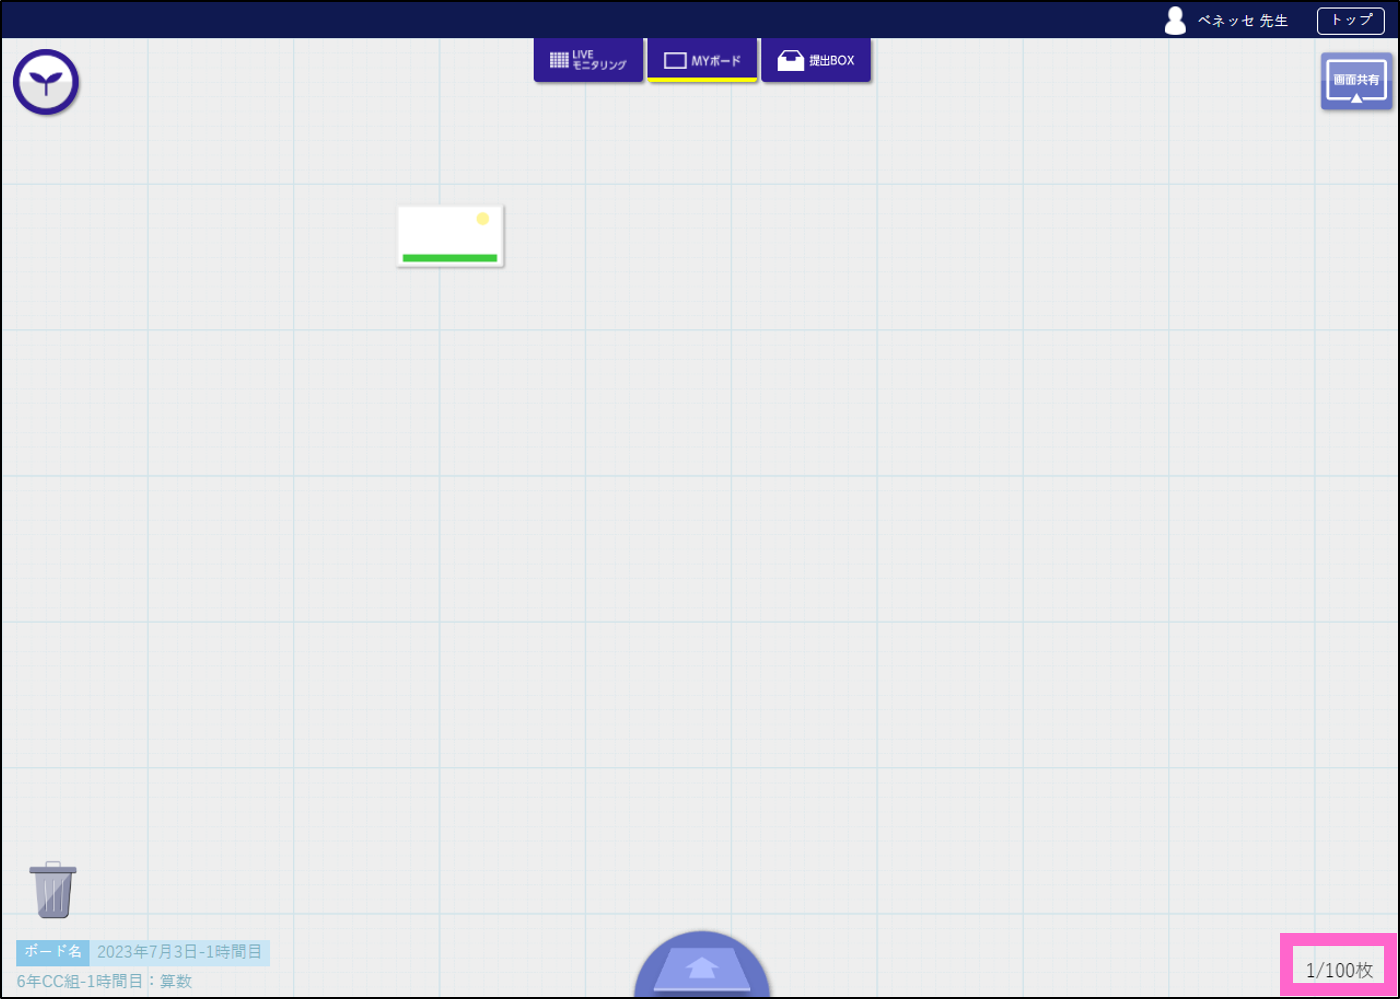The width and height of the screenshot is (1400, 999).
Task: Click the ベネッセ 先生 user name
Action: [x=1243, y=21]
